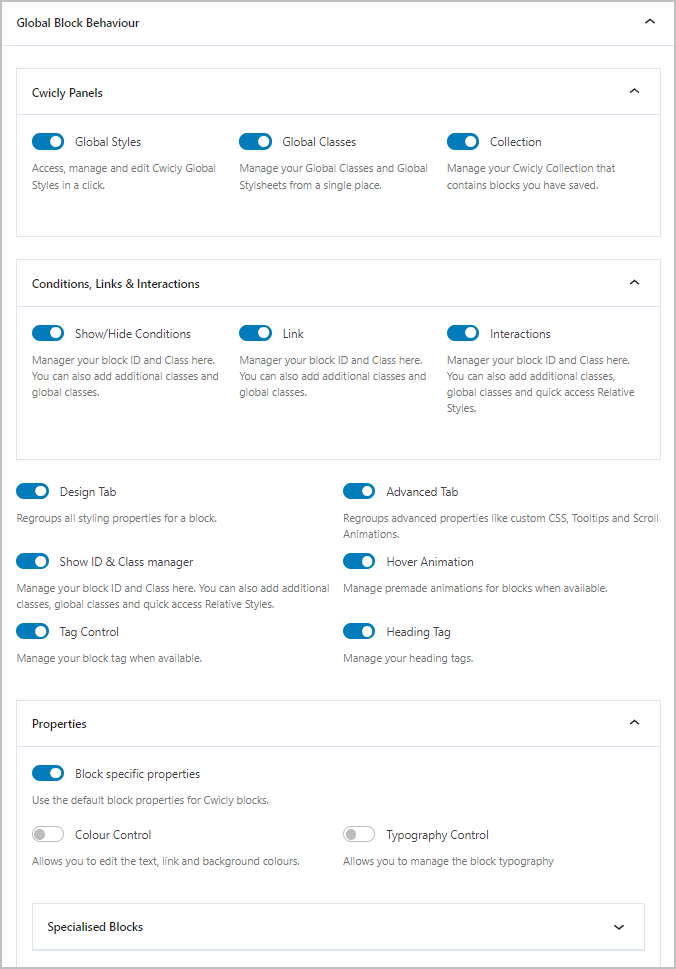676x969 pixels.
Task: Disable the Tag Control toggle
Action: 32,631
